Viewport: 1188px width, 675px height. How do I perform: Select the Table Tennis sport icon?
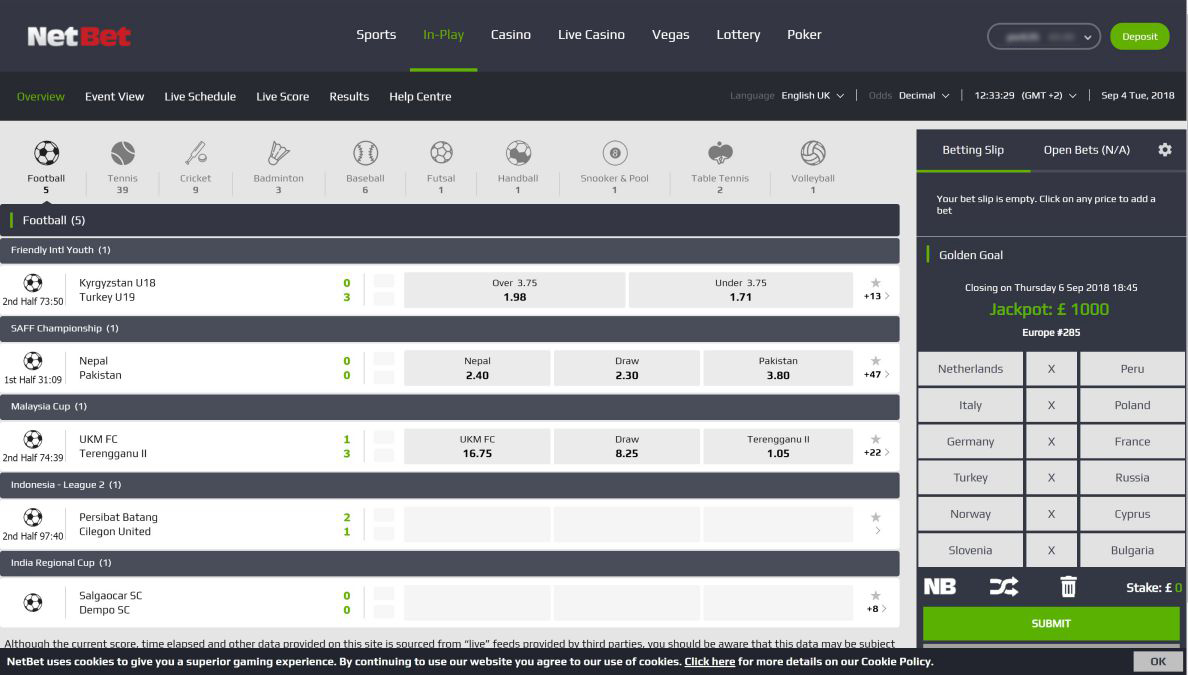pos(720,154)
